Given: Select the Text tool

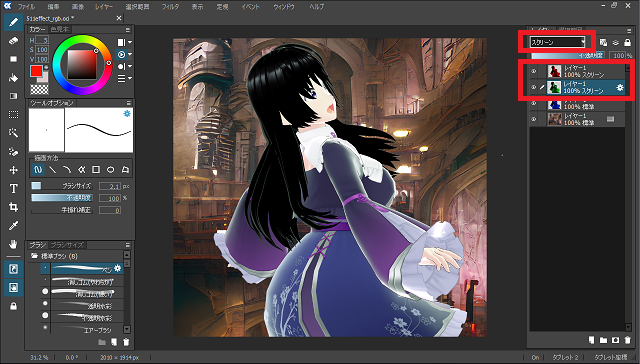Looking at the screenshot, I should point(13,188).
